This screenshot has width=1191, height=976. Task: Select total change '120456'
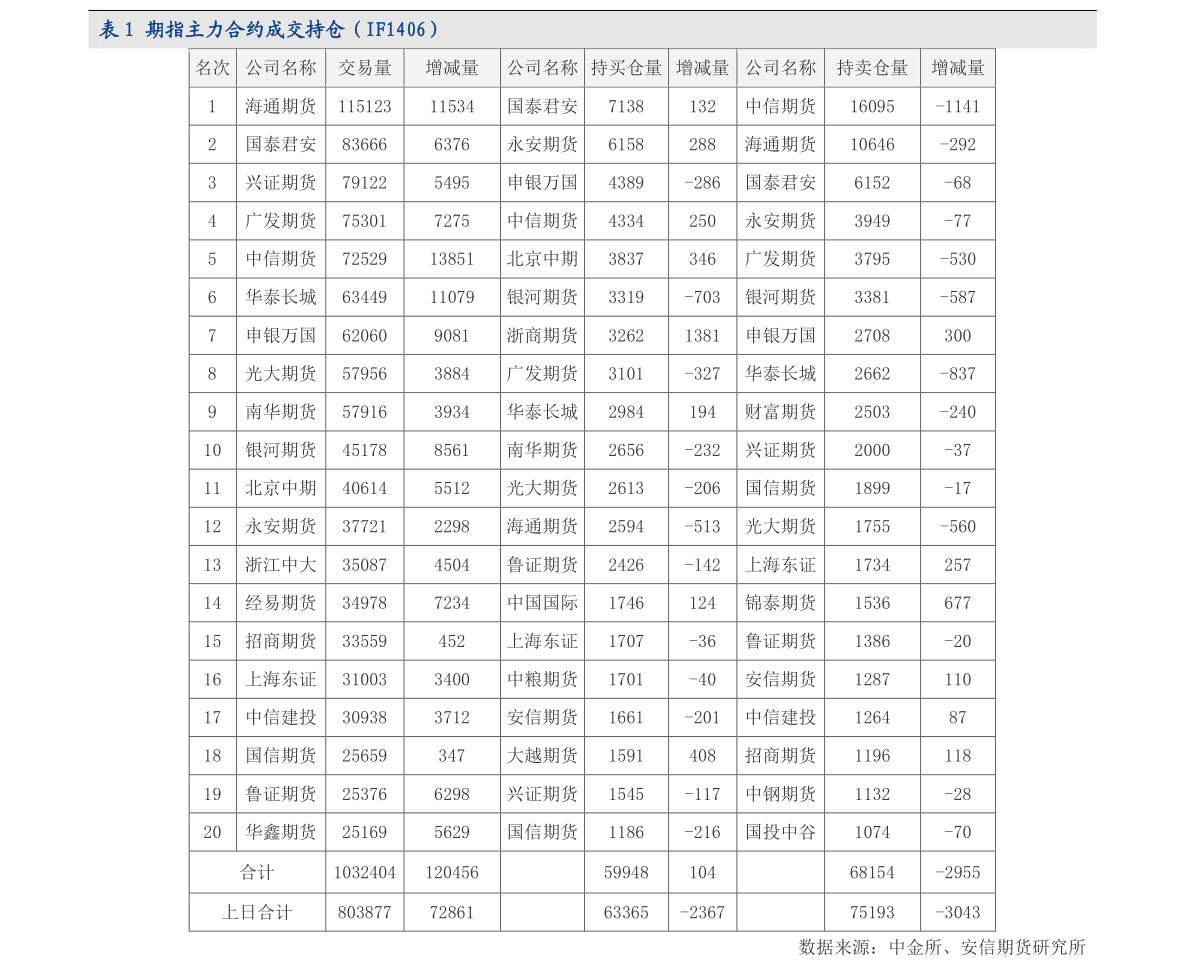[x=452, y=873]
